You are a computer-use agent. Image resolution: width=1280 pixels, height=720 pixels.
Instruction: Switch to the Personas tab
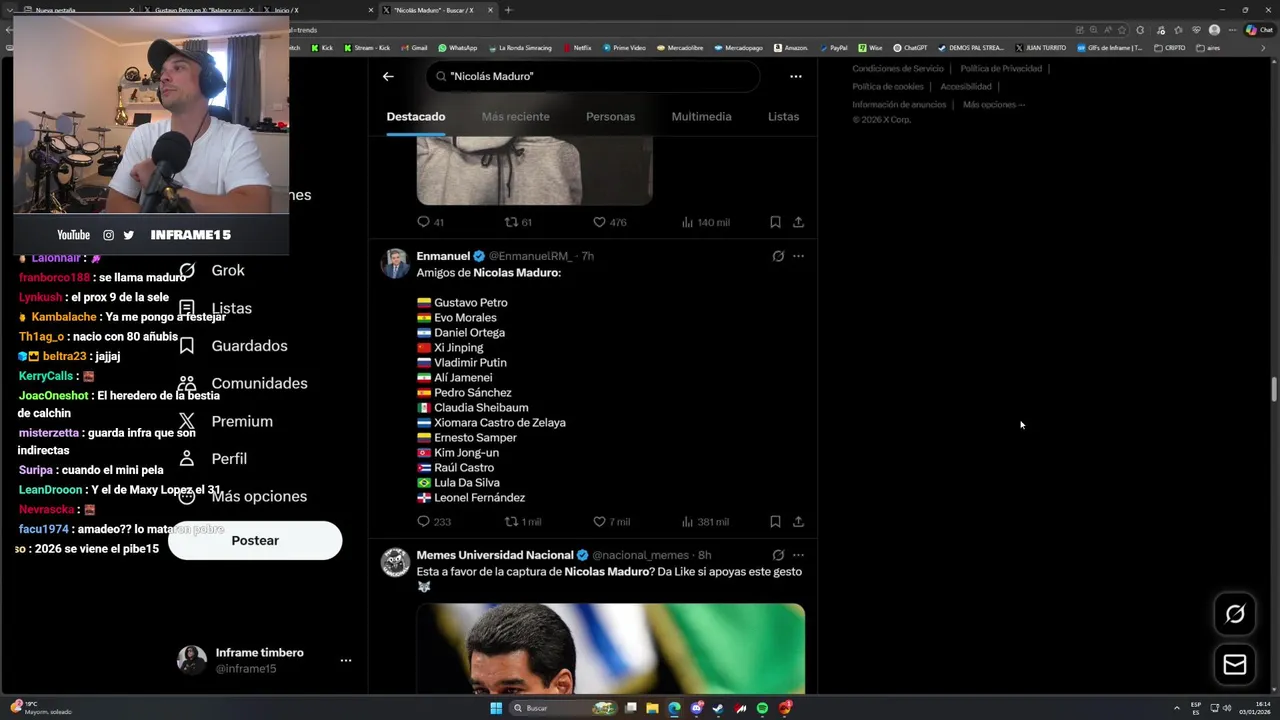coord(610,117)
